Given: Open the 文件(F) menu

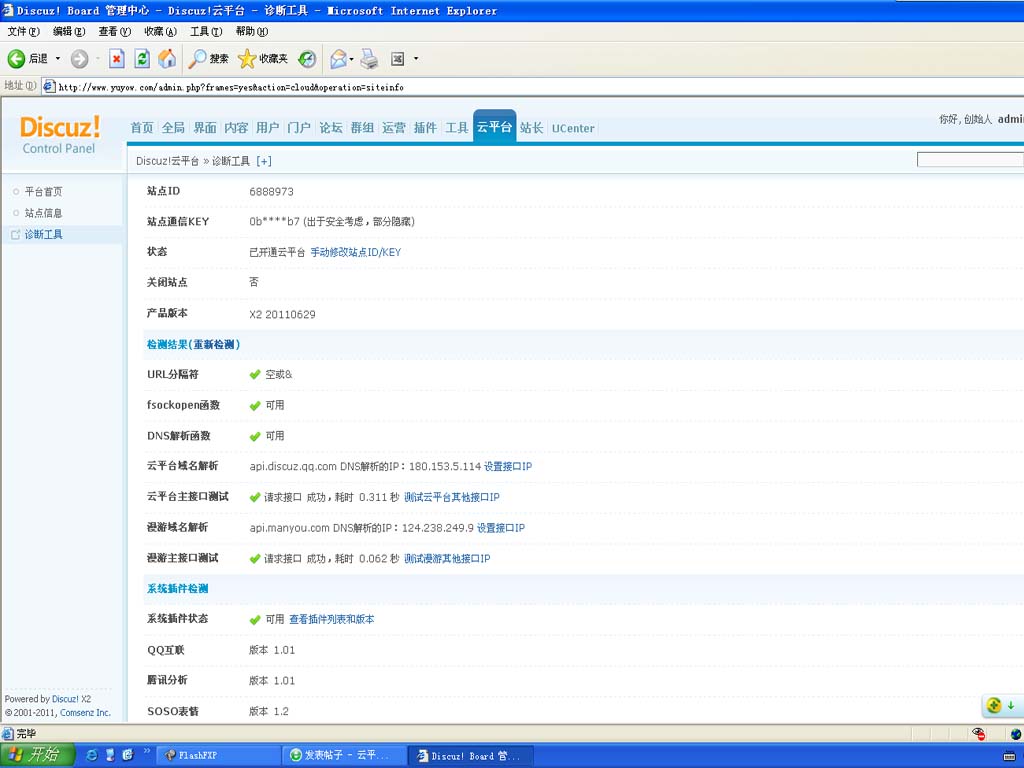Looking at the screenshot, I should point(24,31).
